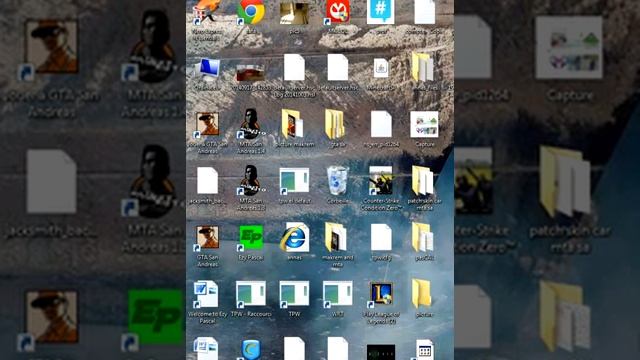Screen dimensions: 640x360
Task: Open the black icon in bottom row
Action: coord(381,352)
